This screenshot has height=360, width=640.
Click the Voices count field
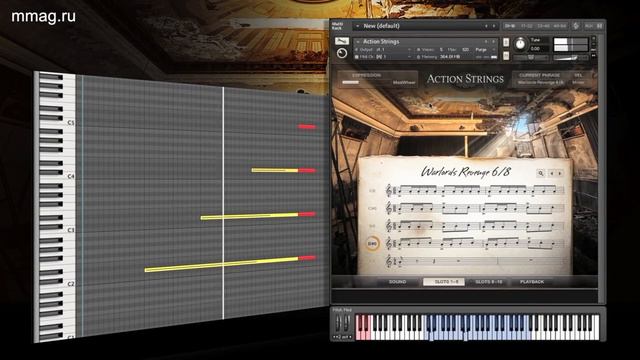point(441,49)
